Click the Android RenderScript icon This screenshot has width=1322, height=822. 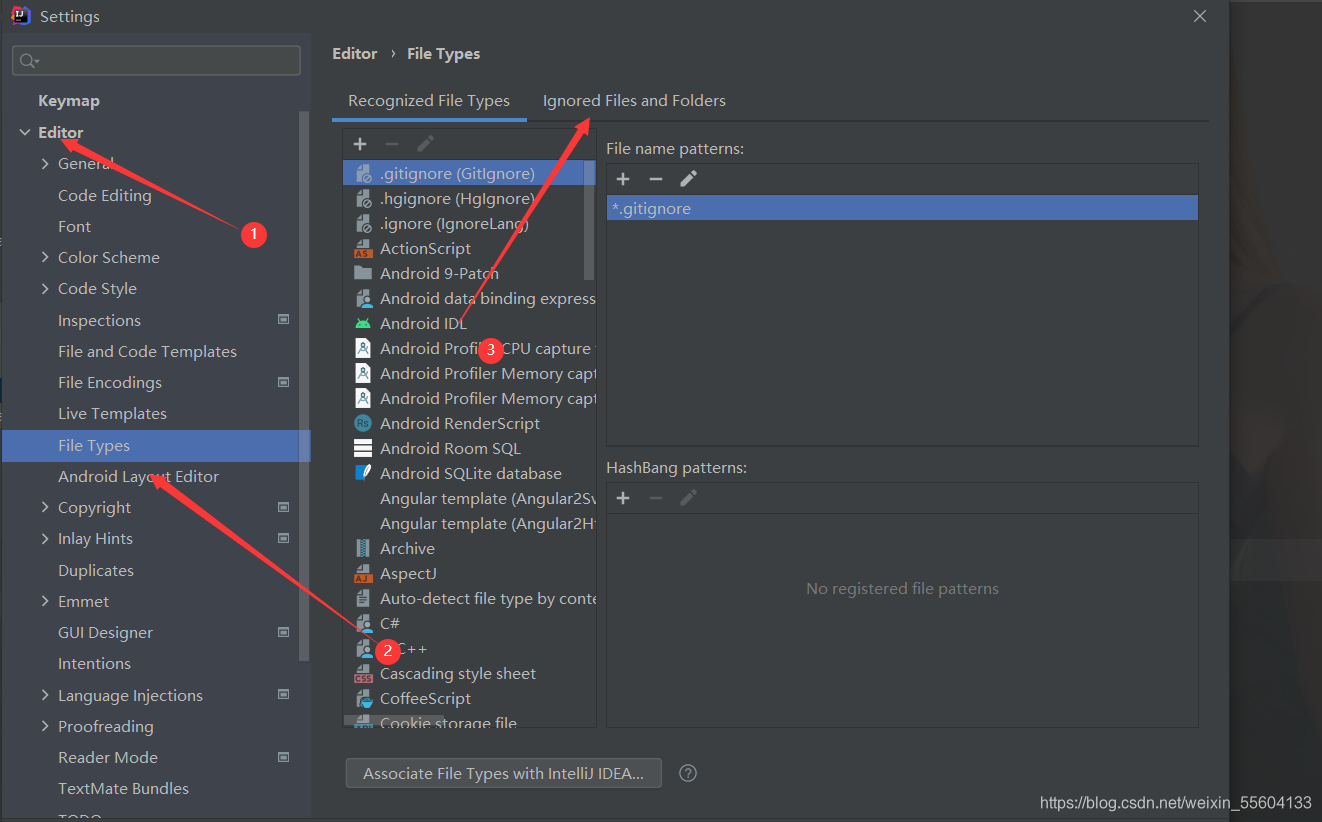pyautogui.click(x=363, y=424)
